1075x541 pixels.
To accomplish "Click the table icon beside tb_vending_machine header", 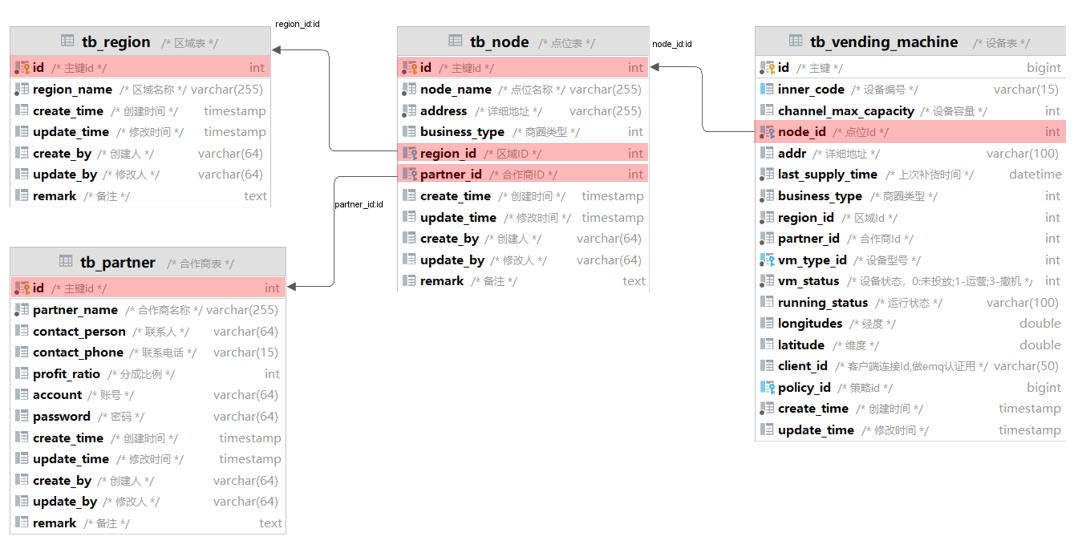I will [795, 41].
